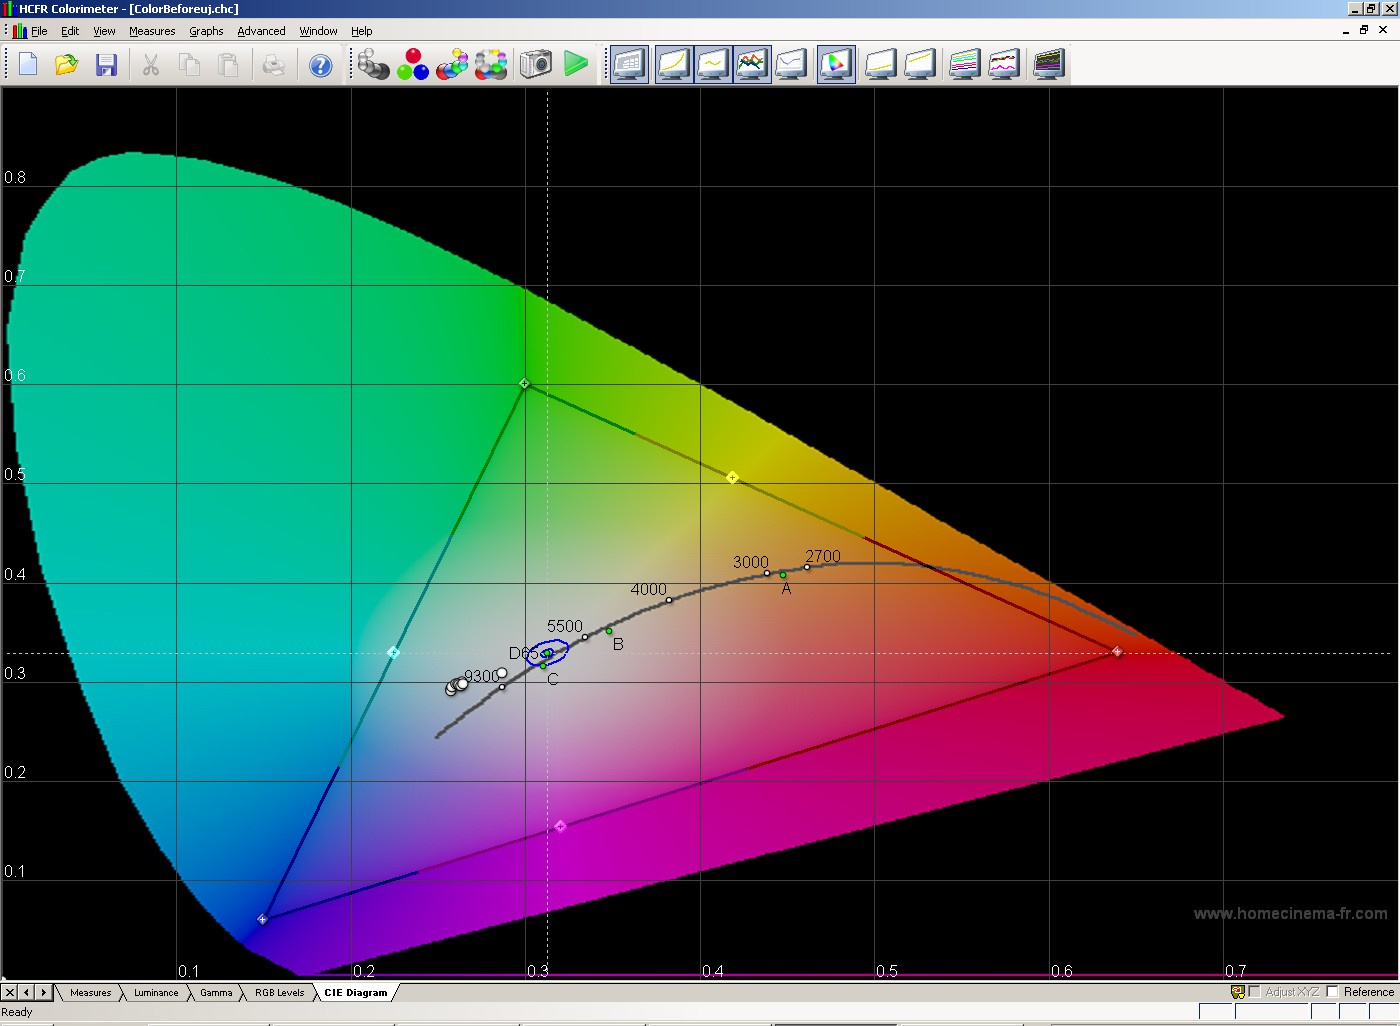Switch to the Measures tab
The height and width of the screenshot is (1026, 1400).
pyautogui.click(x=90, y=993)
